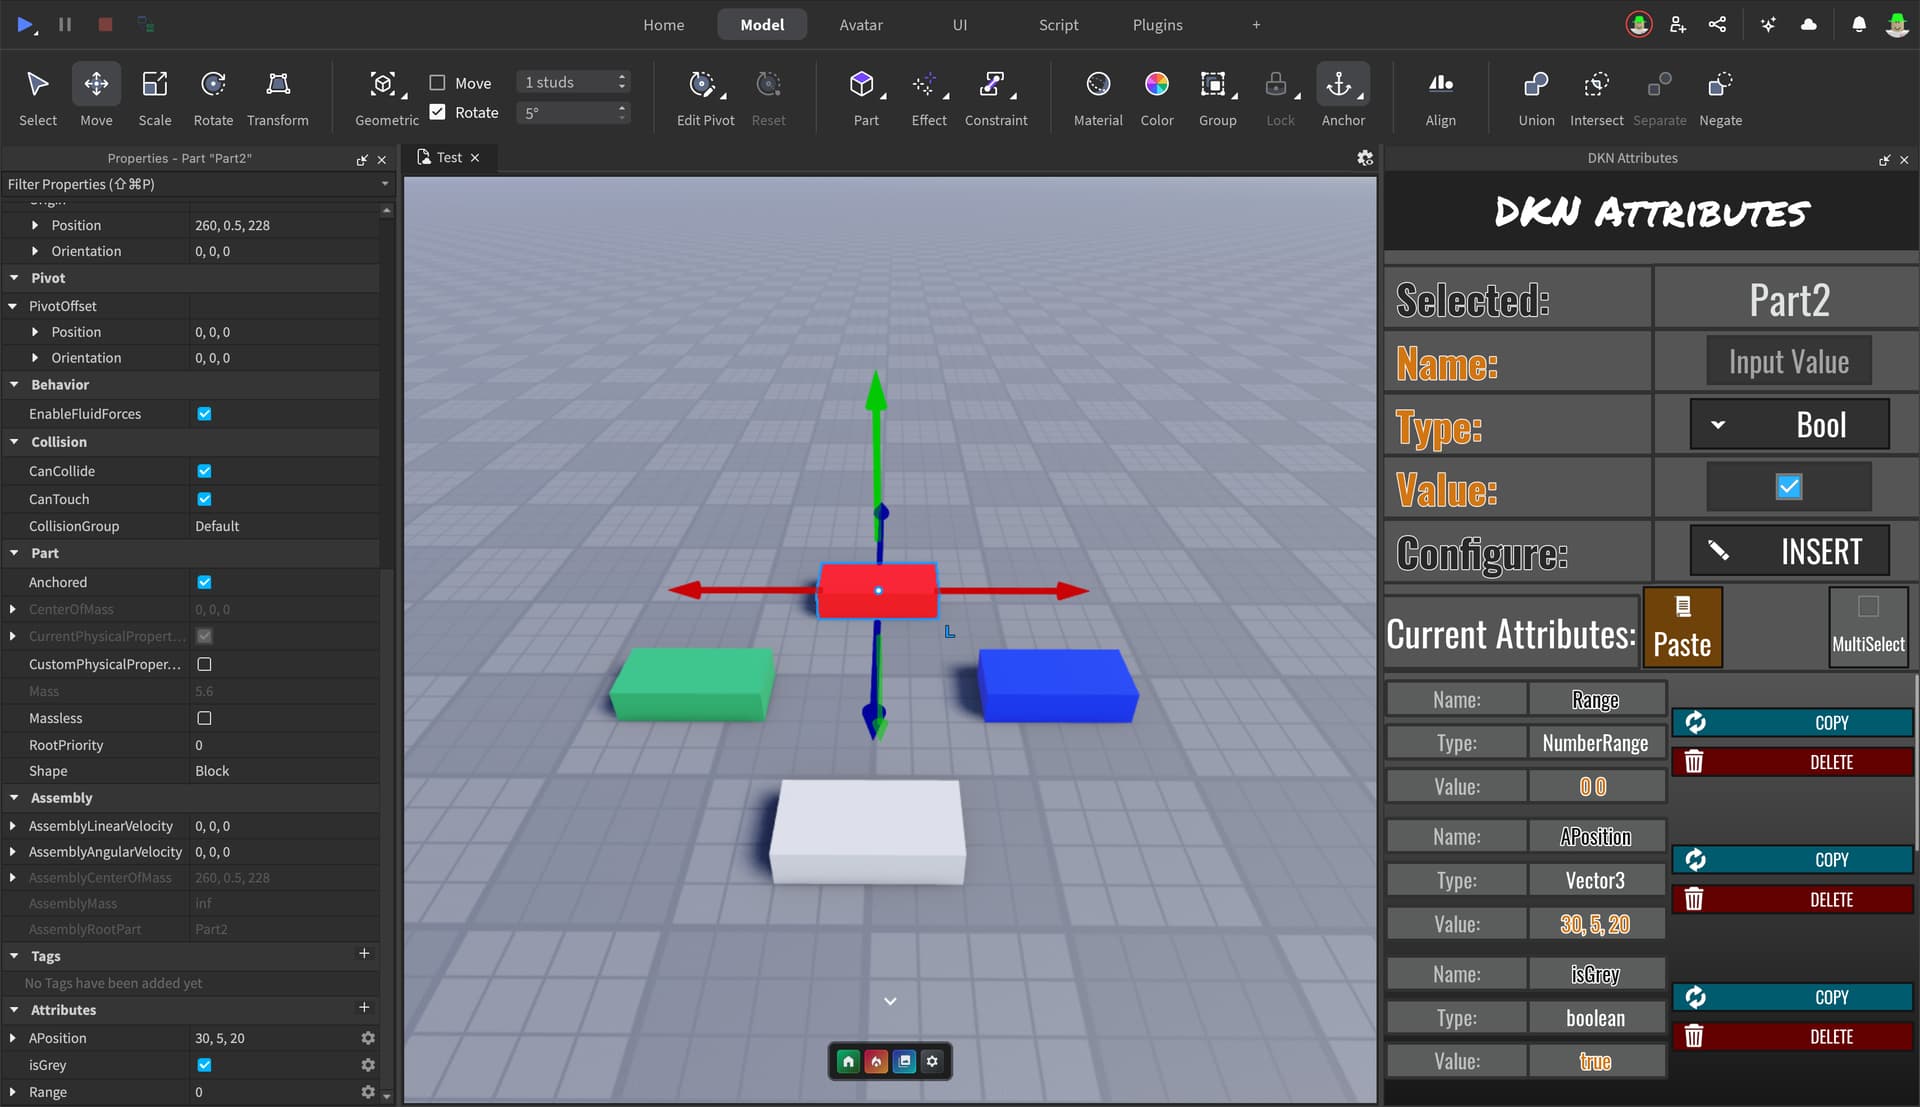Select the Move tool

tap(96, 97)
